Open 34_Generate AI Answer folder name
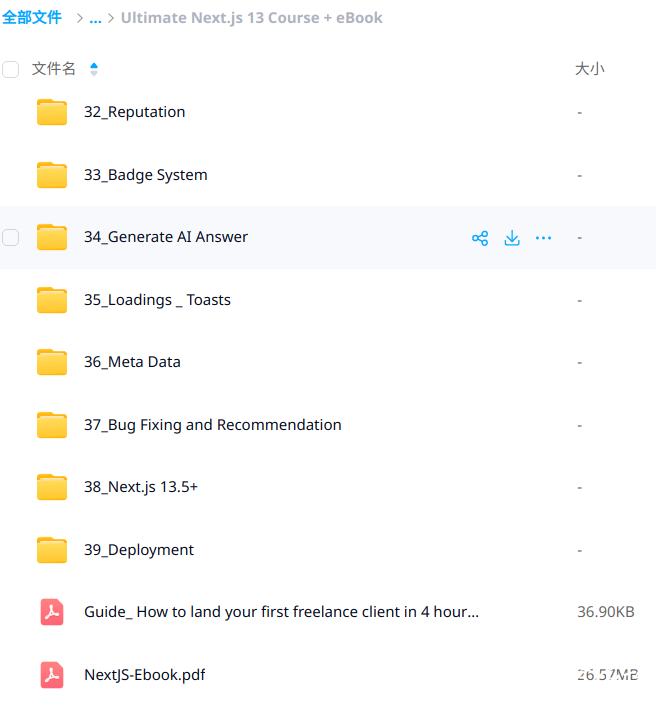The image size is (656, 703). coord(166,237)
